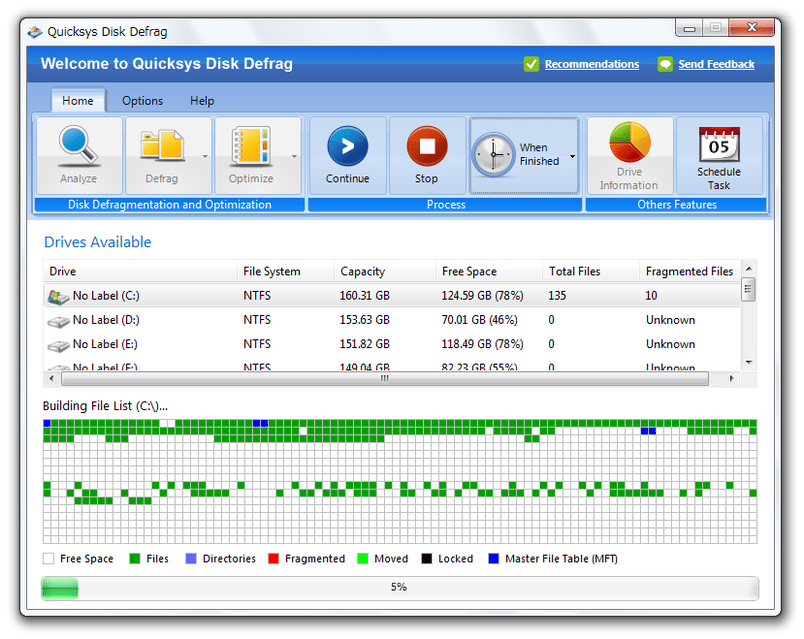Expand the Optimize dropdown arrow
Viewport: 804px width, 639px height.
[294, 156]
